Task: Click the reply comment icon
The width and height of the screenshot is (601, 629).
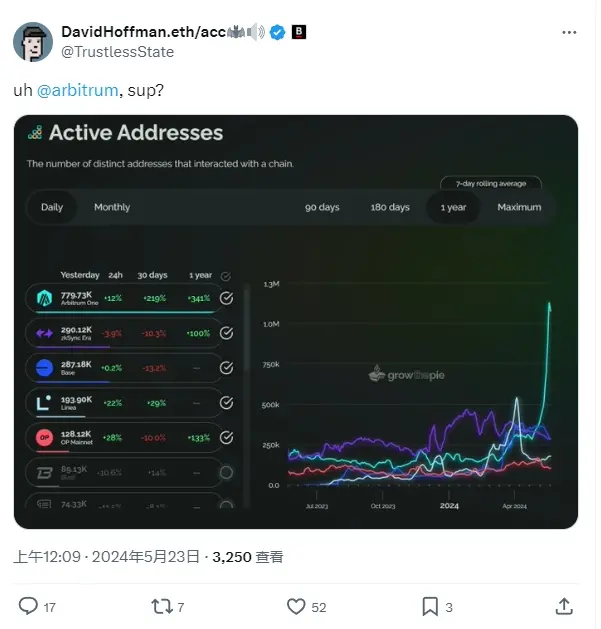Action: click(x=29, y=606)
